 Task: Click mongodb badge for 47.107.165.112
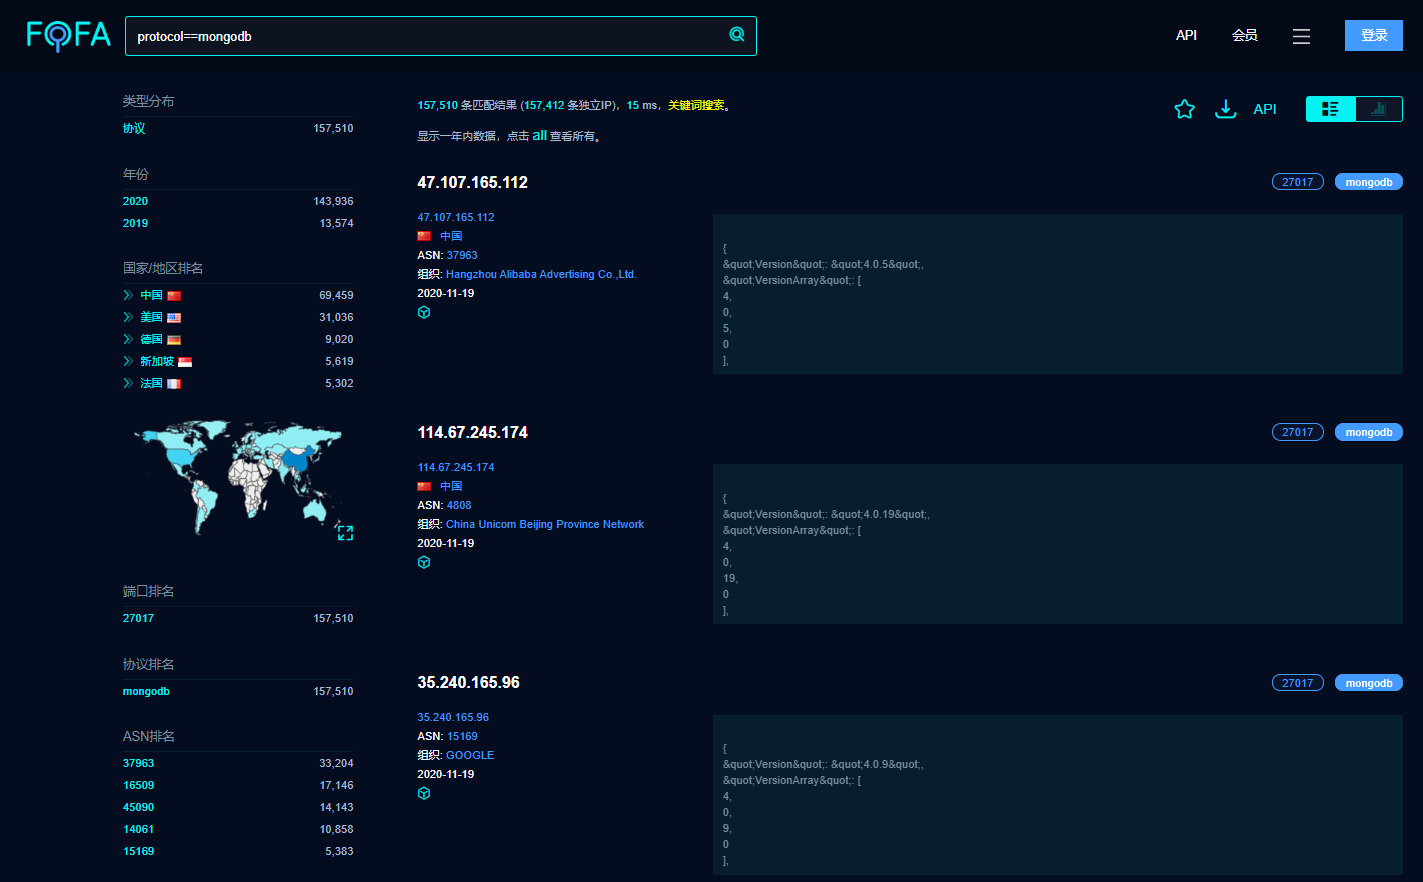pyautogui.click(x=1369, y=182)
